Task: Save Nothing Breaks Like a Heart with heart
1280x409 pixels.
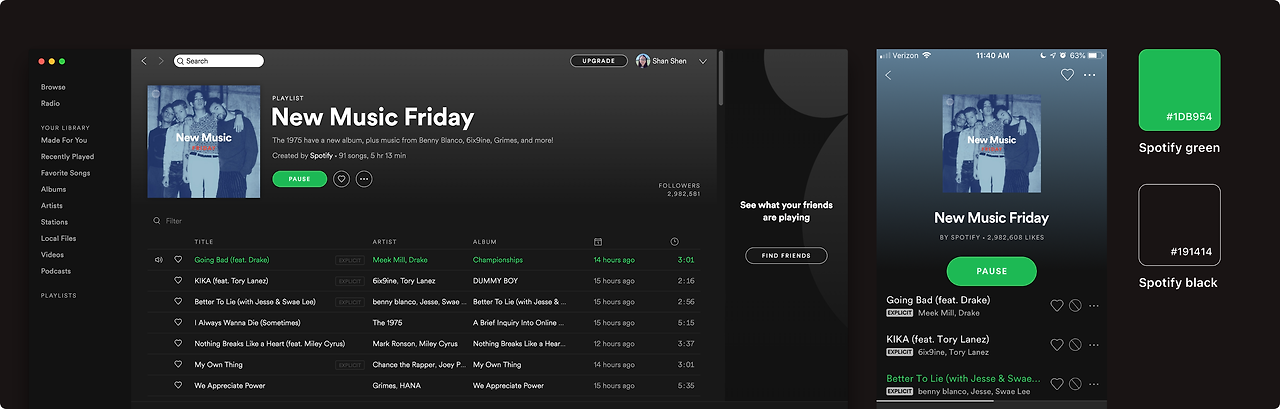Action: 178,344
